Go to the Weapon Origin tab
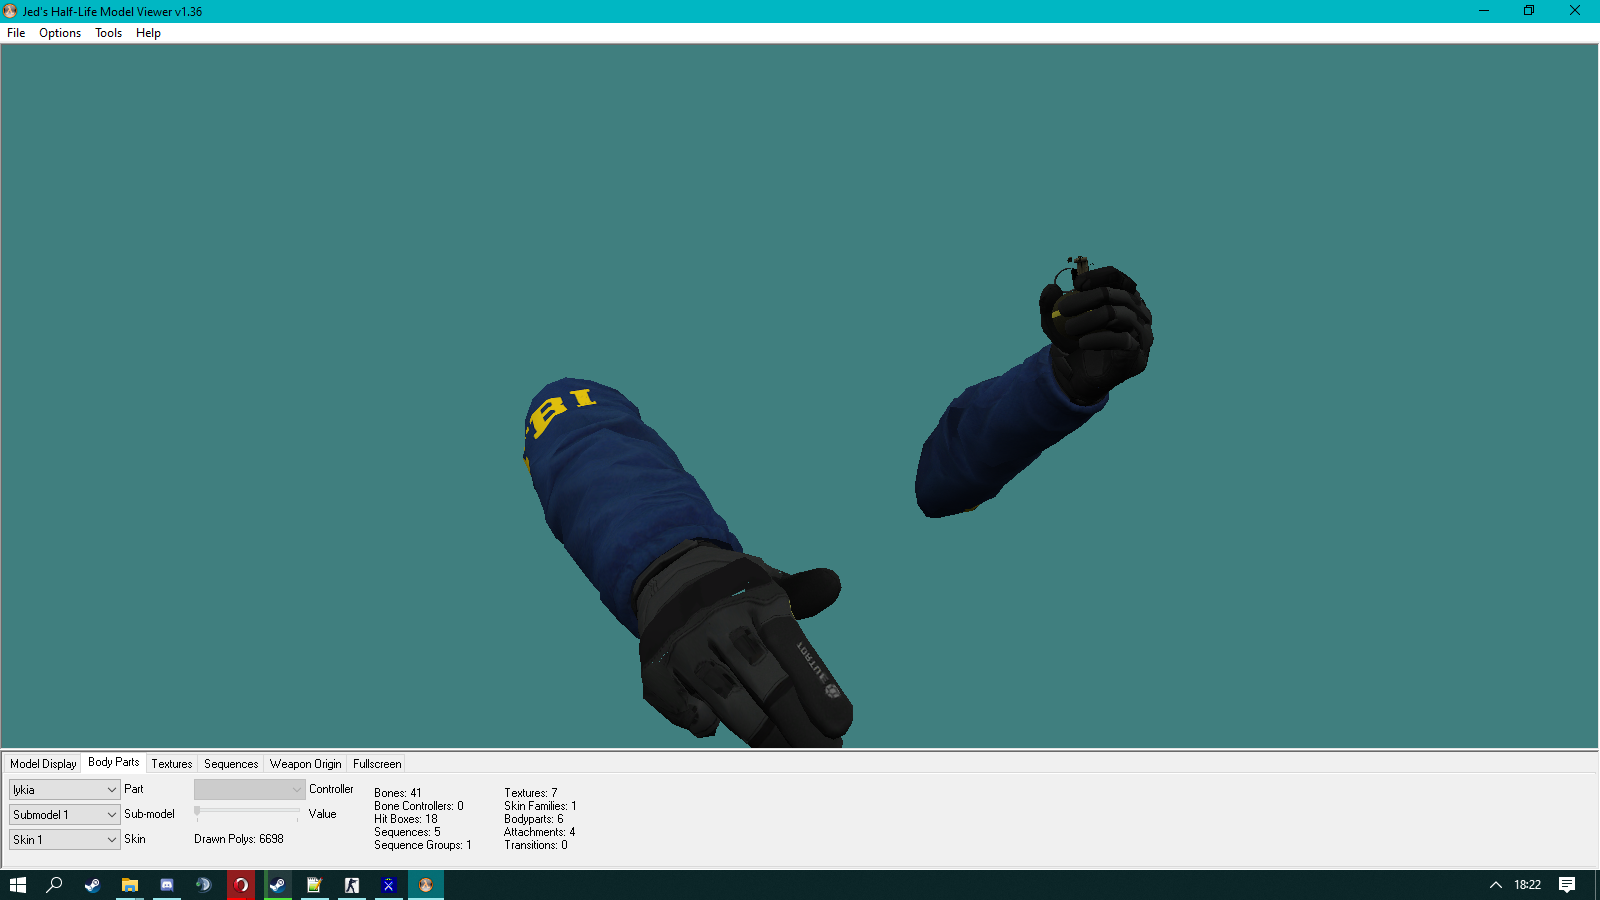Viewport: 1600px width, 900px height. pos(305,764)
